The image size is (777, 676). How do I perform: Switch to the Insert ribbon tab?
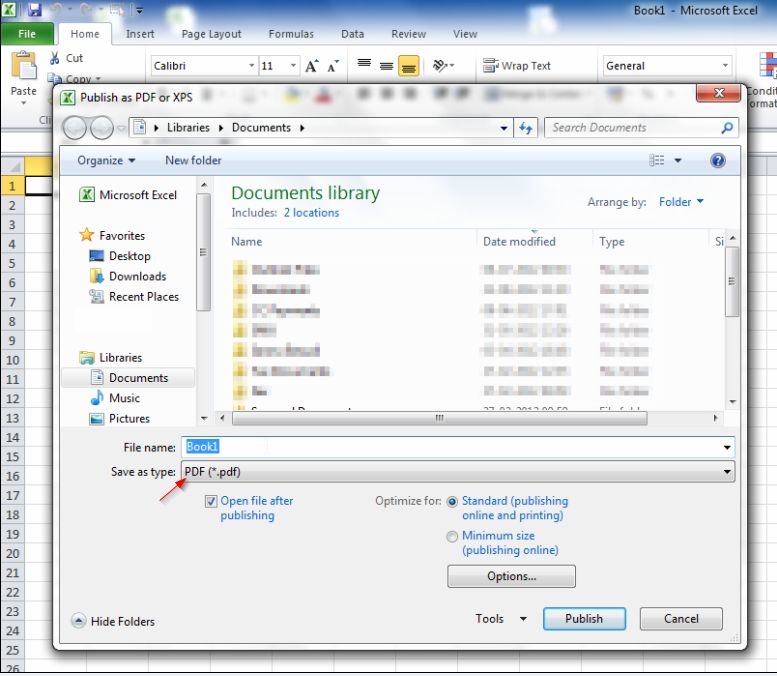(140, 34)
